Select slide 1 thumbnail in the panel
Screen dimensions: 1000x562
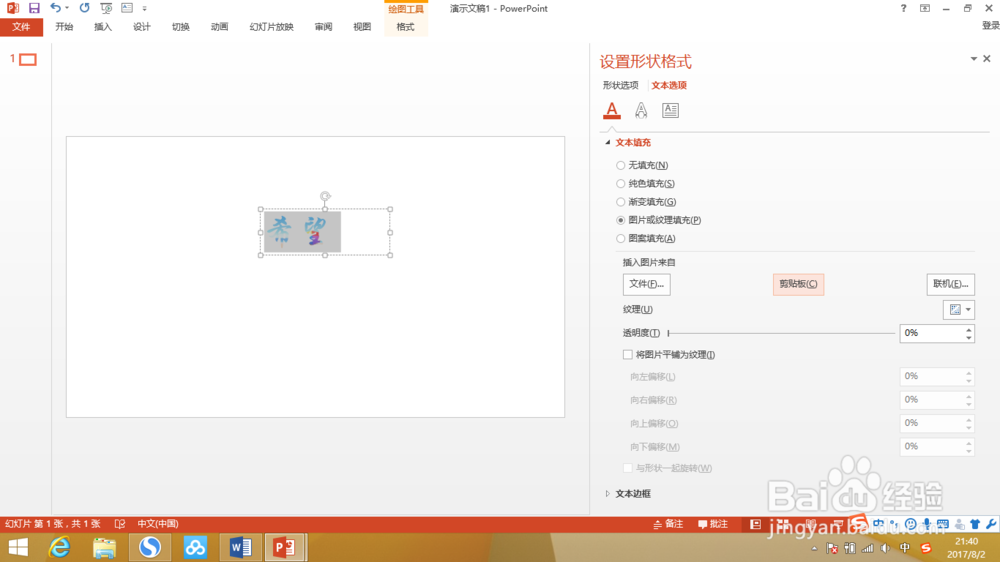click(27, 59)
